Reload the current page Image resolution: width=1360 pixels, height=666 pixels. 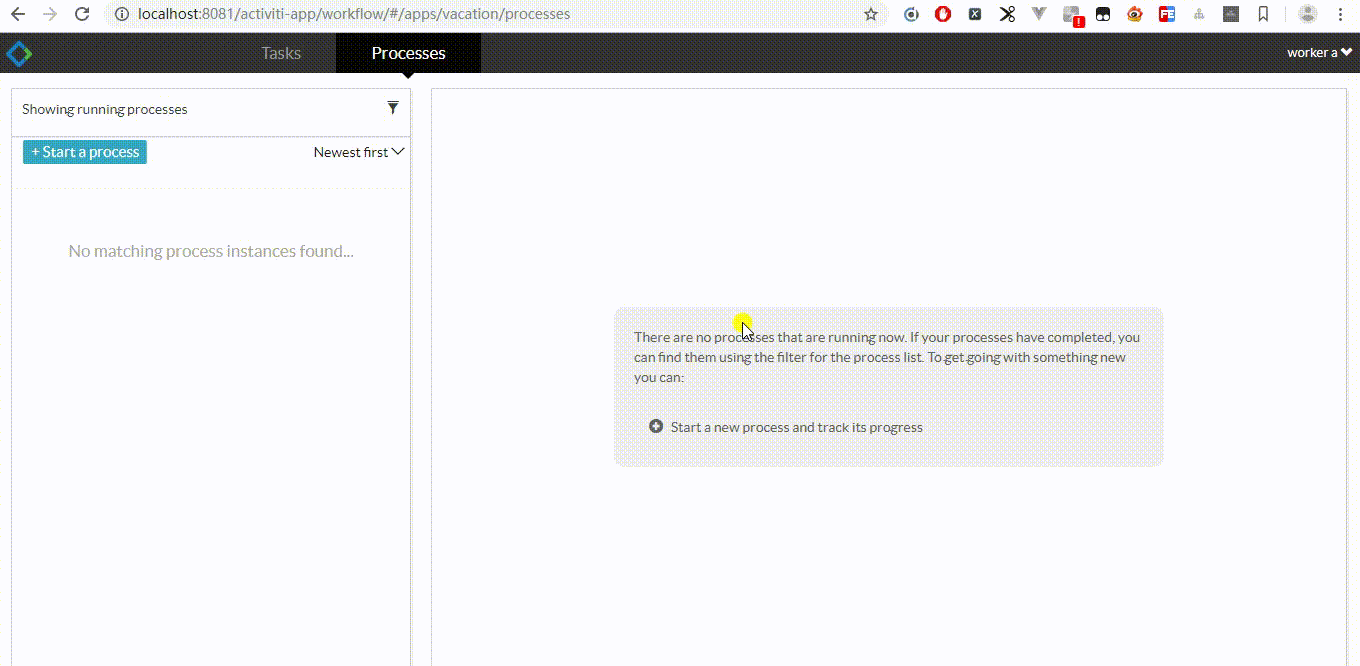tap(83, 15)
